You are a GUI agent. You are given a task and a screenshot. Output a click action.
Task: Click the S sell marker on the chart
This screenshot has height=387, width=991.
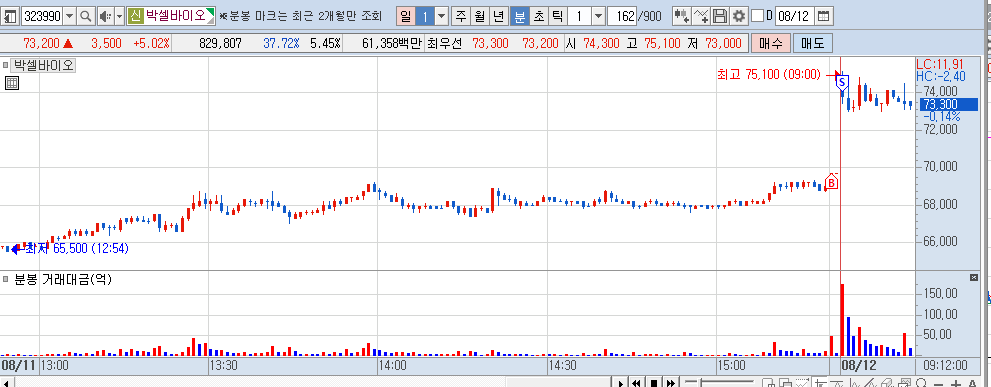[x=842, y=82]
